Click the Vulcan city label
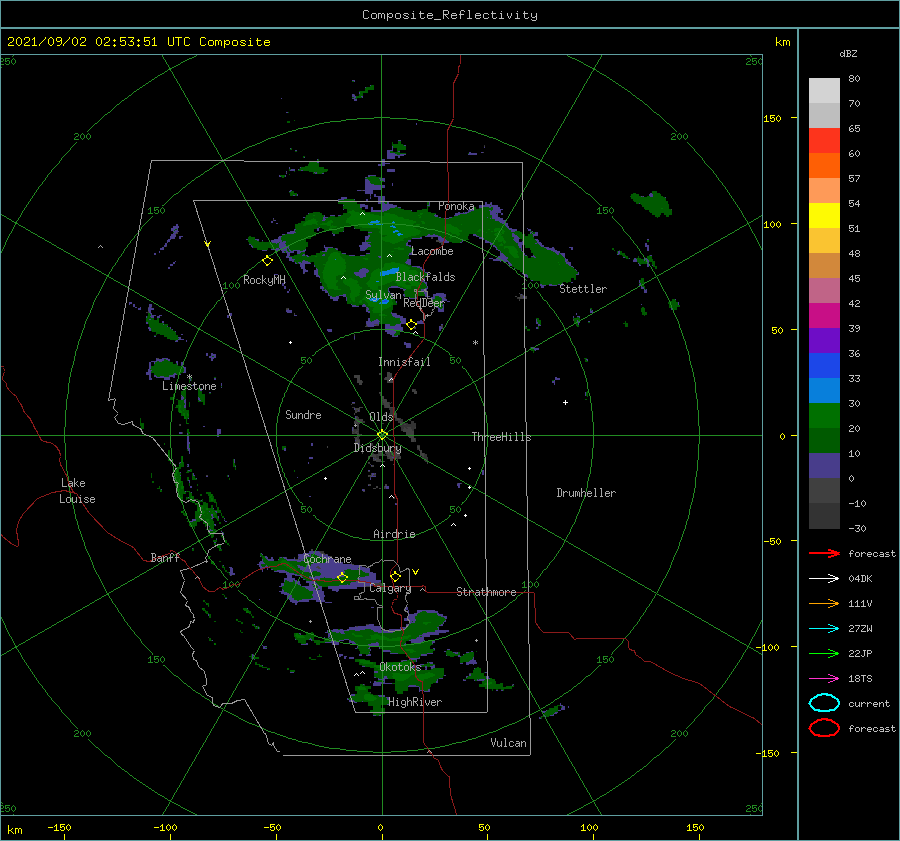Image resolution: width=900 pixels, height=841 pixels. (509, 743)
